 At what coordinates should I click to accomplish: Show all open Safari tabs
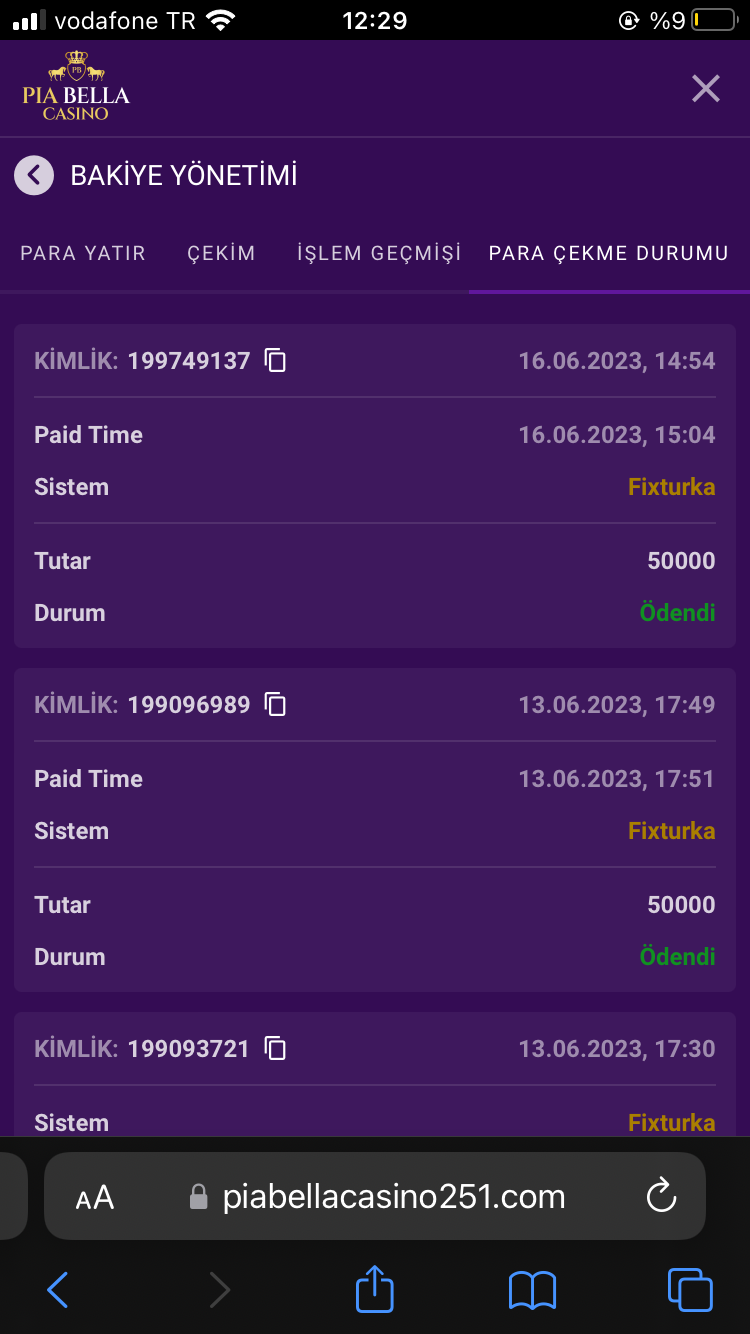(x=689, y=1290)
